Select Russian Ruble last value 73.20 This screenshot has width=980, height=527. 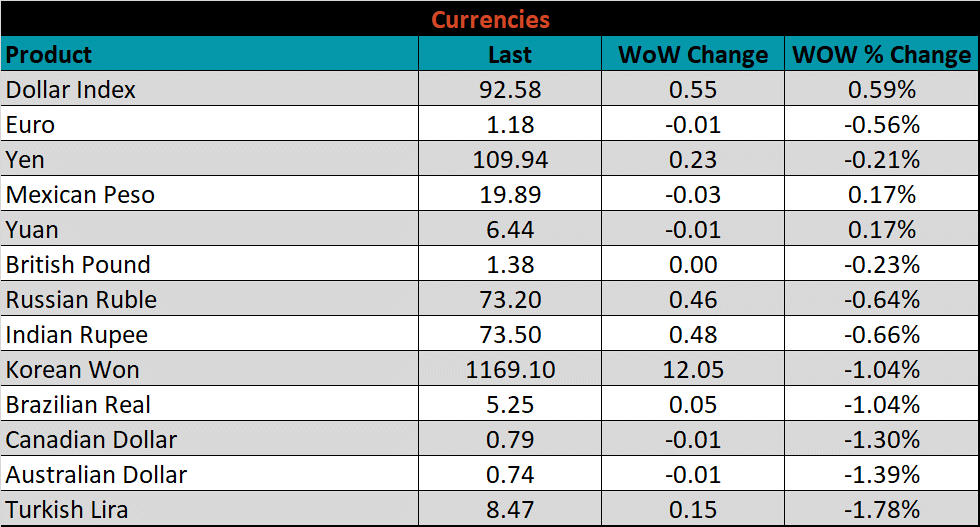[510, 300]
